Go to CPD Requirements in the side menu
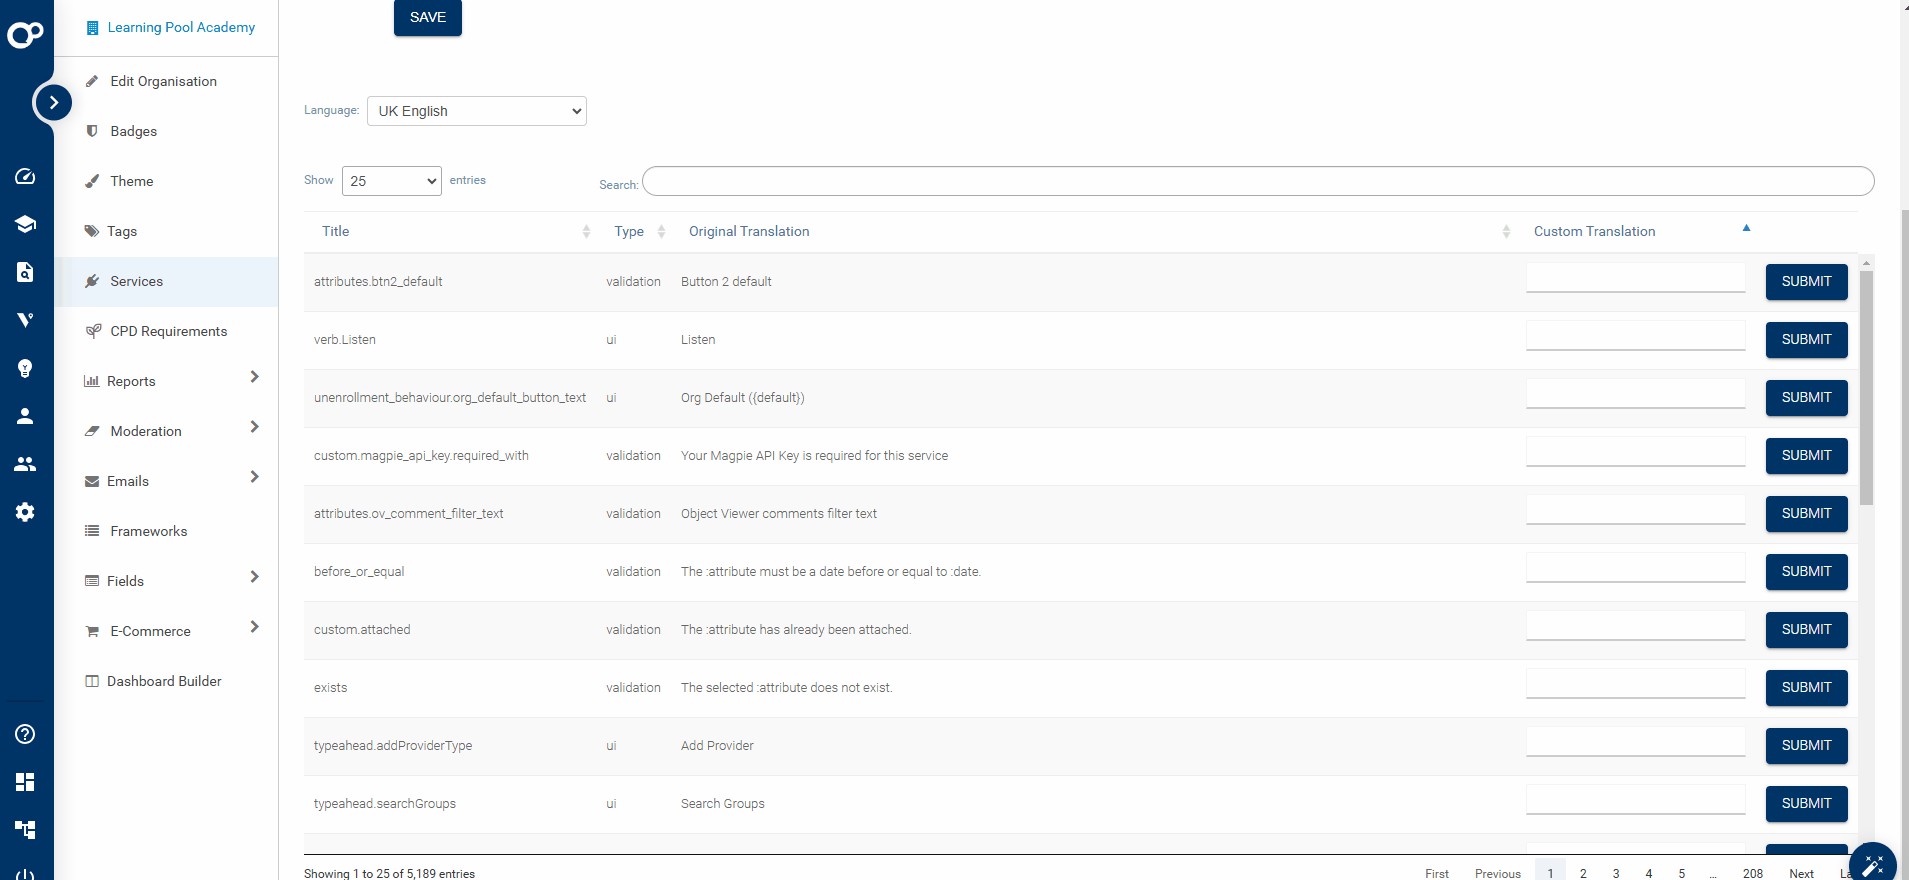Viewport: 1909px width, 880px height. pyautogui.click(x=168, y=331)
